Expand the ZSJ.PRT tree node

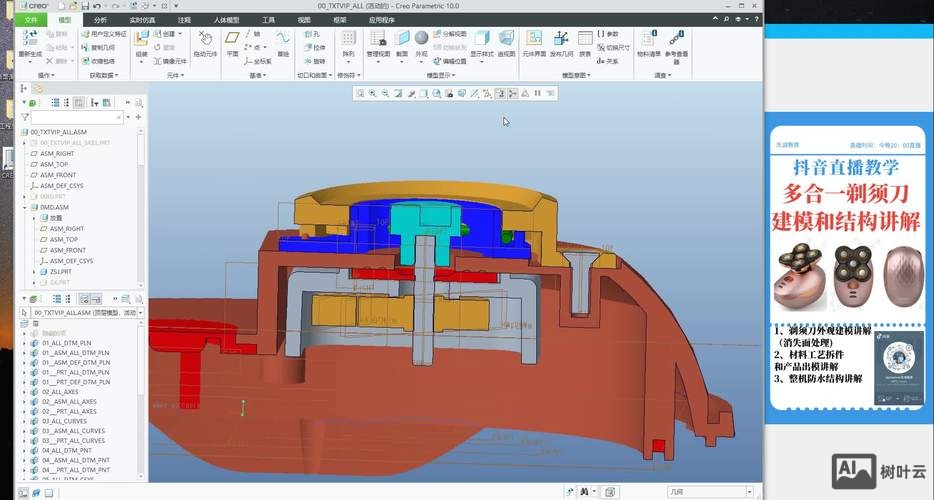[34, 271]
